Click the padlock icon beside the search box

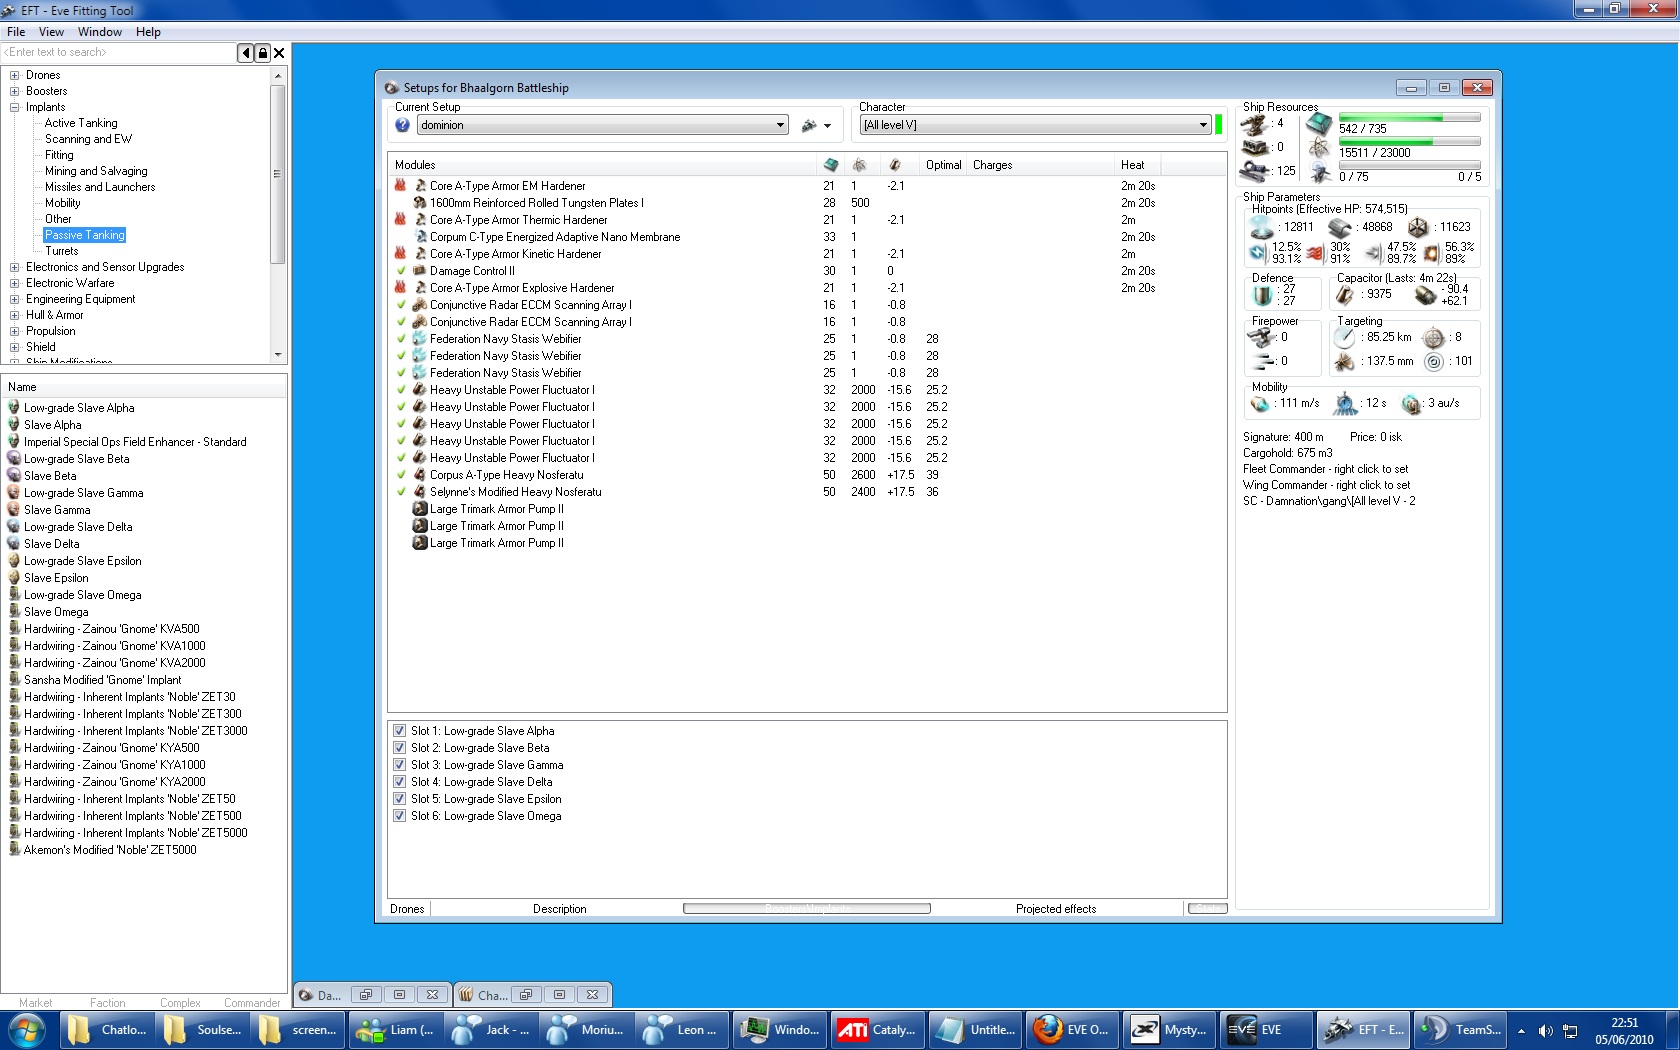pyautogui.click(x=262, y=53)
